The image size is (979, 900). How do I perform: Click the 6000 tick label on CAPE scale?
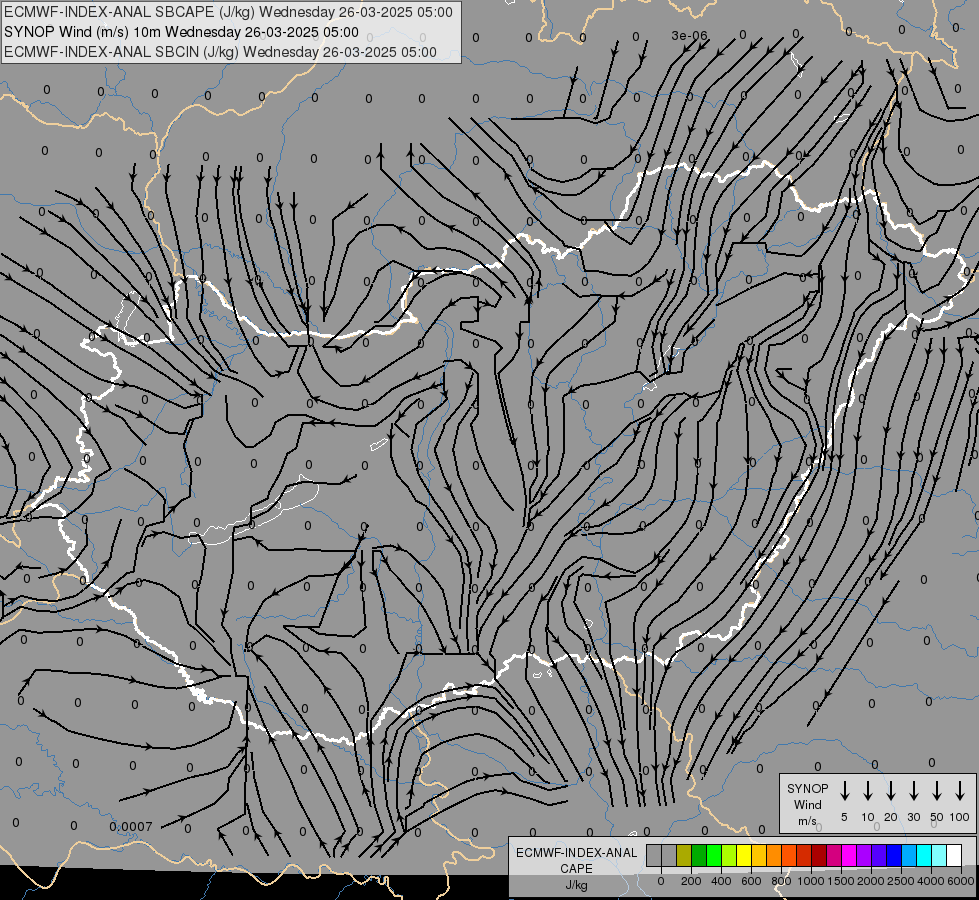961,881
